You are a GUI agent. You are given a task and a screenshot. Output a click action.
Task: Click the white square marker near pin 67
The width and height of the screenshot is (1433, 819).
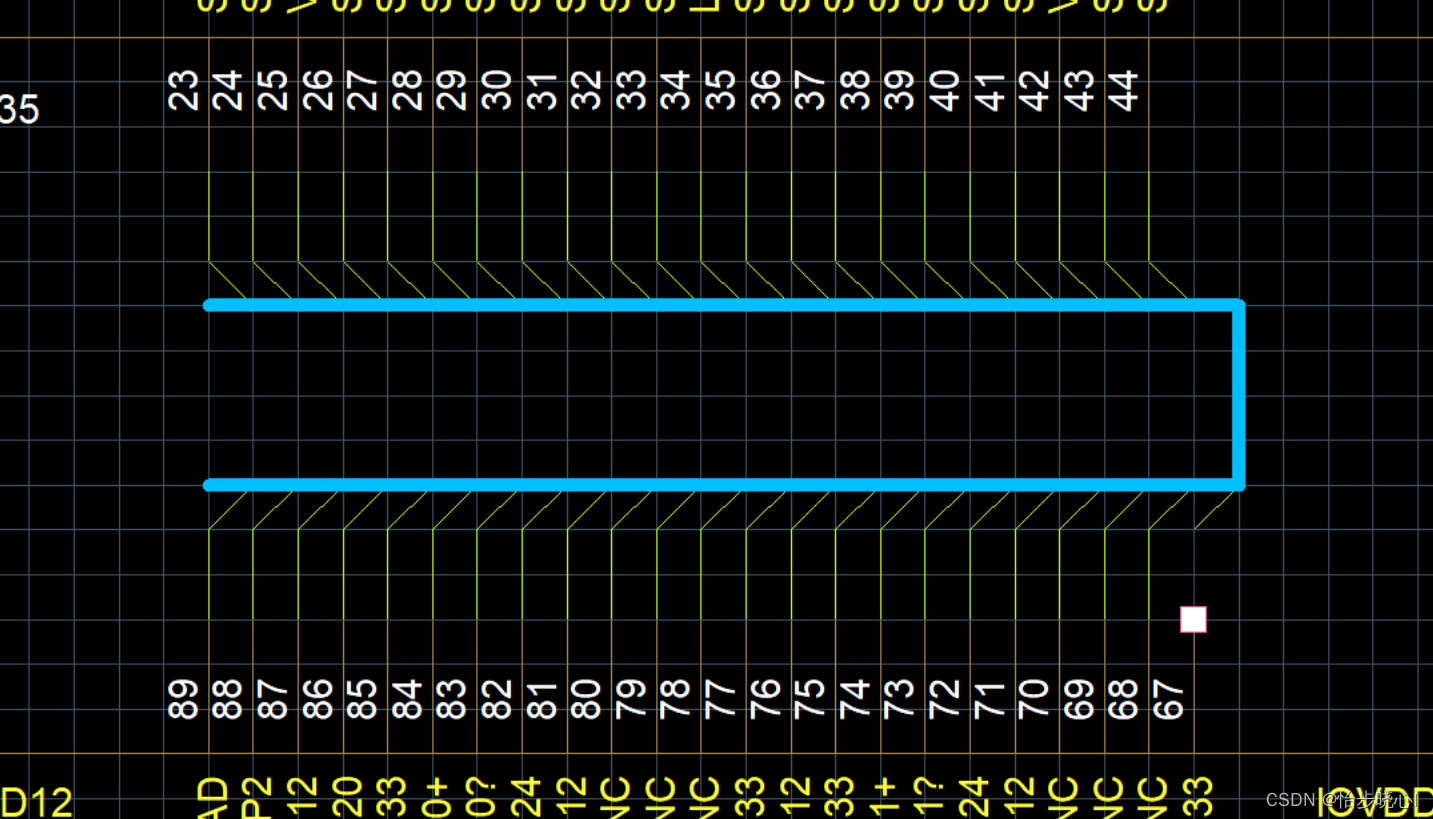click(1193, 620)
